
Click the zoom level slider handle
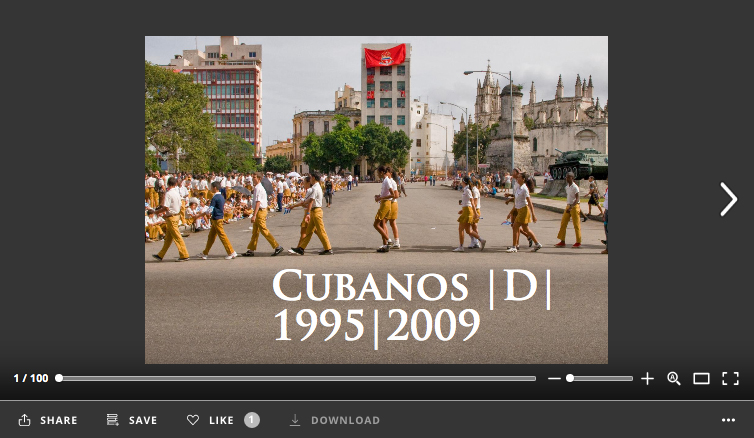click(570, 378)
